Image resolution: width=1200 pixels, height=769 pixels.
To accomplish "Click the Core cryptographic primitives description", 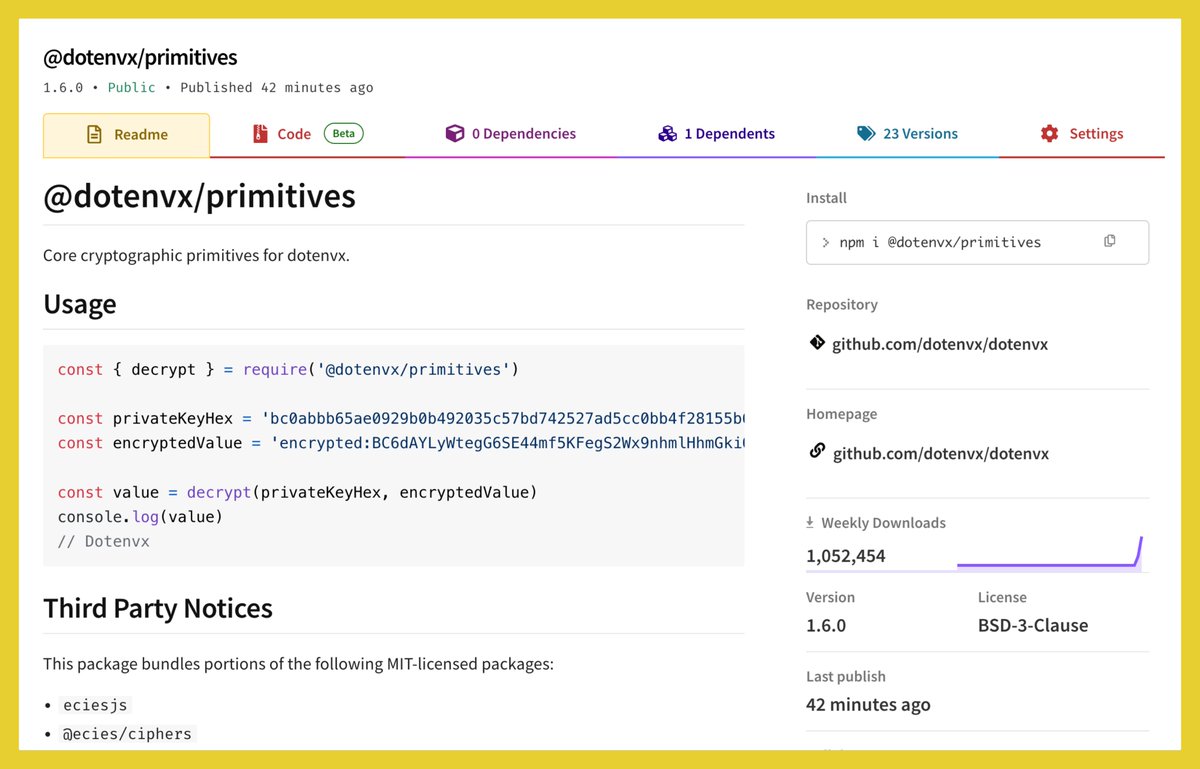I will (196, 256).
